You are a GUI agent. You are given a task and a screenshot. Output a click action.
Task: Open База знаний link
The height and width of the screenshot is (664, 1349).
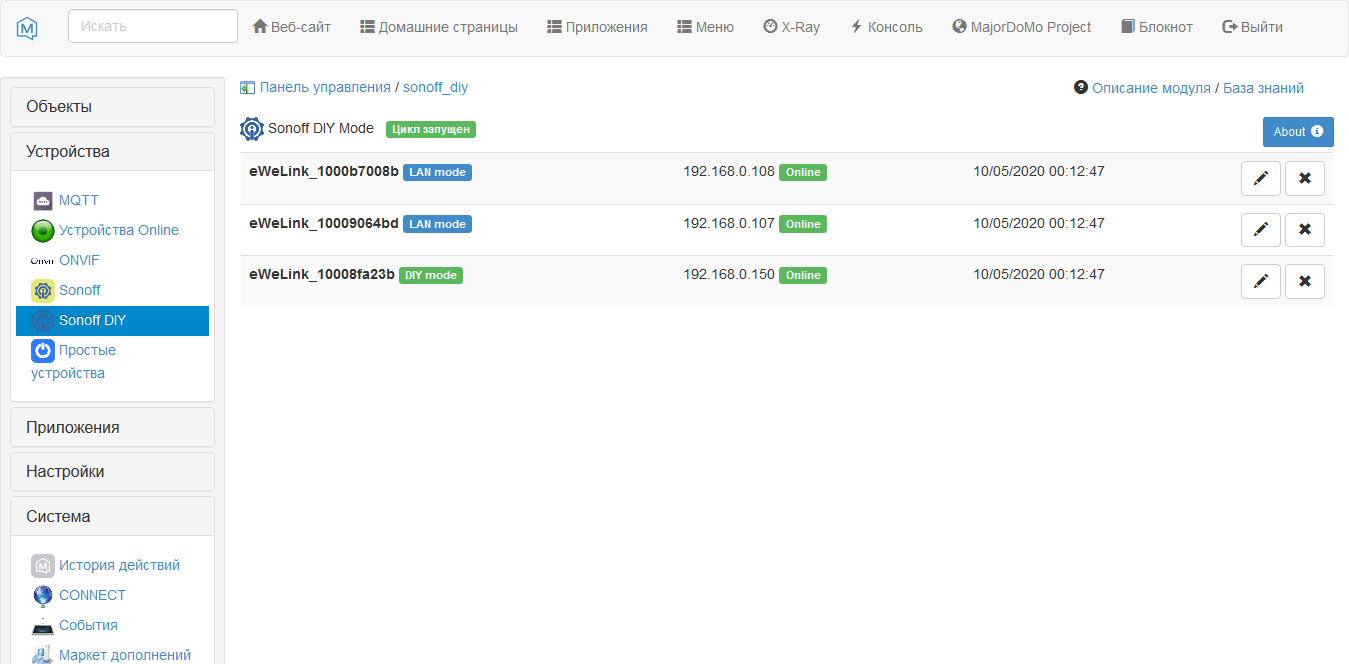click(x=1264, y=88)
